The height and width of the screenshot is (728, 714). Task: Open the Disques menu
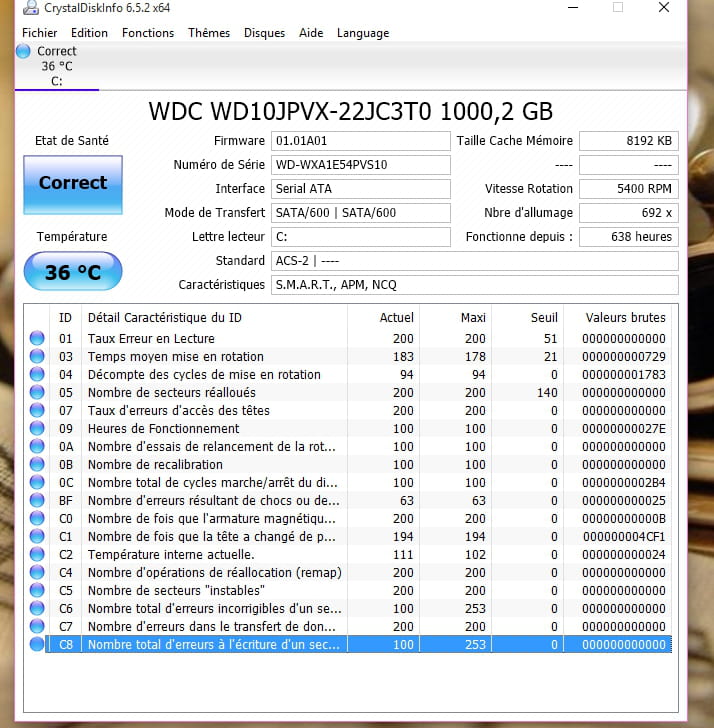click(264, 33)
